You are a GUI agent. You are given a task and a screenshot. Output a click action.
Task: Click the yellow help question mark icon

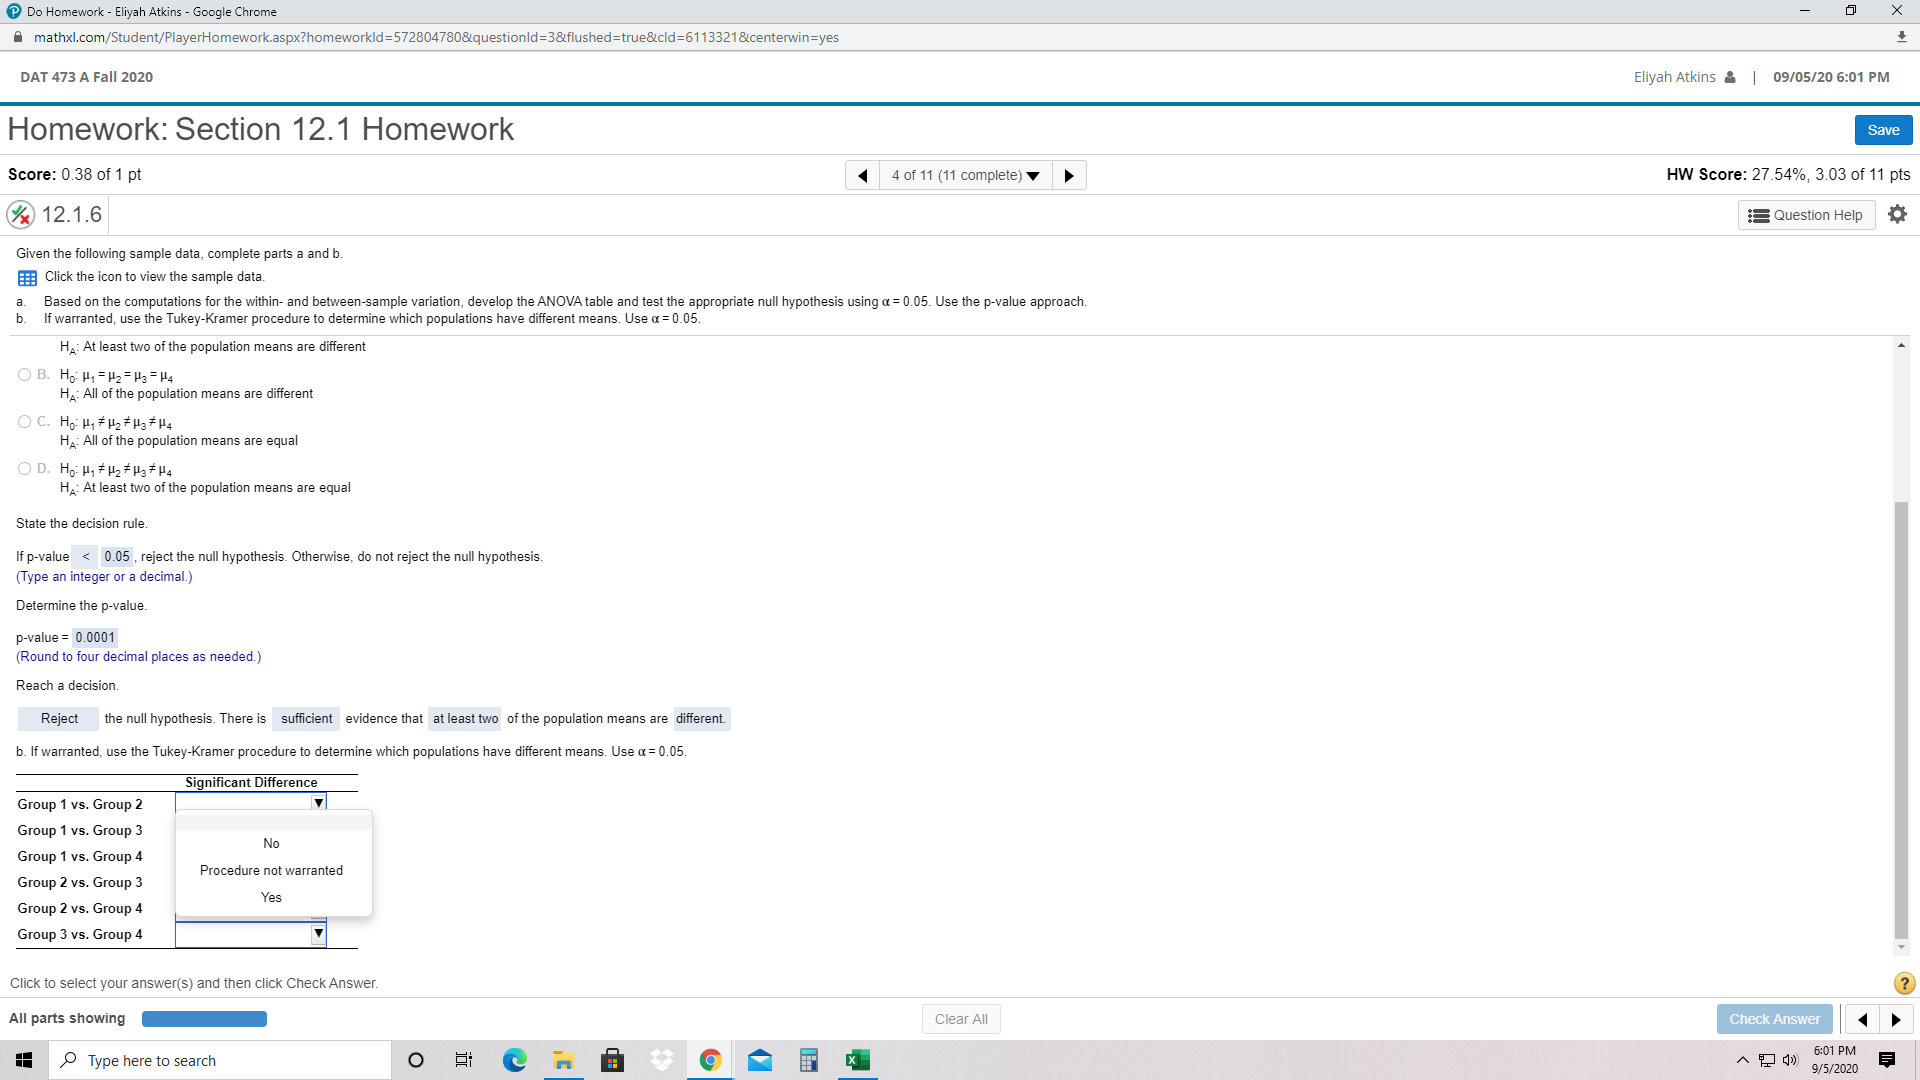[x=1904, y=983]
